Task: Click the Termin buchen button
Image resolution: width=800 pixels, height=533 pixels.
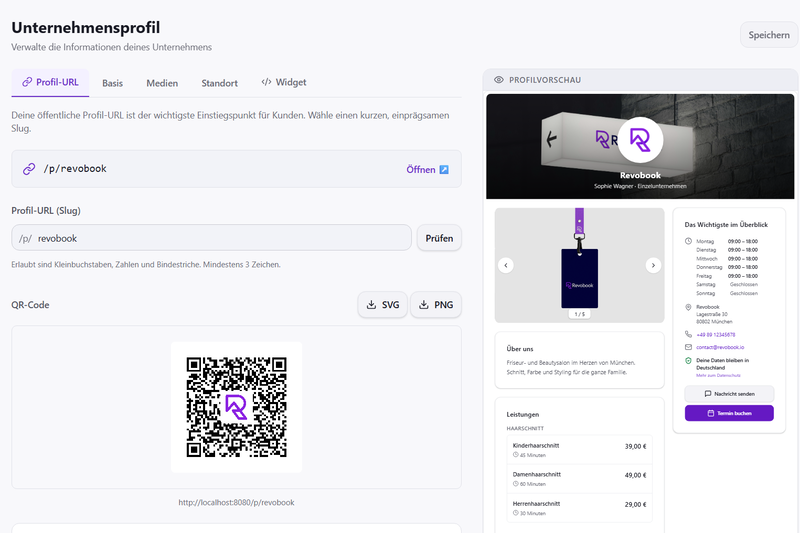Action: coord(729,413)
